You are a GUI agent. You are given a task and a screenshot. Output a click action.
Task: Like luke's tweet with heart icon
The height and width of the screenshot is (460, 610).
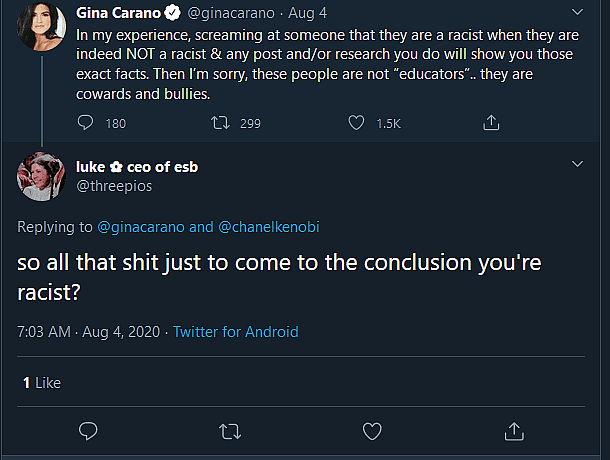coord(372,431)
